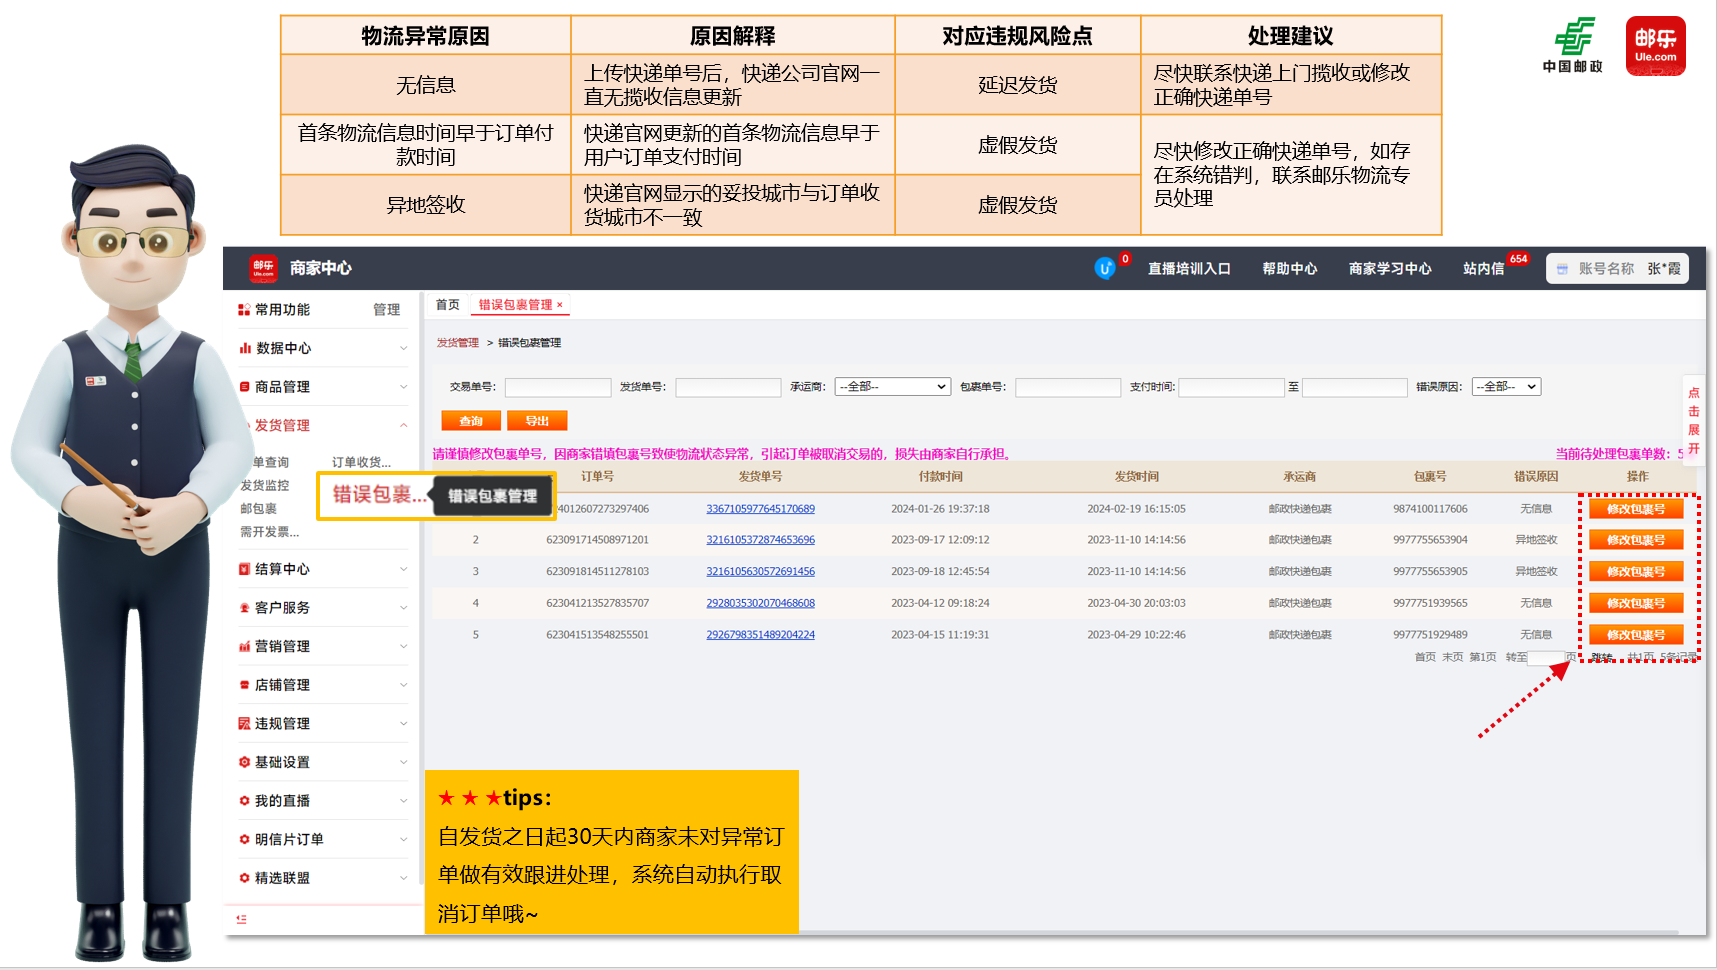This screenshot has width=1717, height=970.
Task: Click the 支付时间 start date field
Action: 1231,388
